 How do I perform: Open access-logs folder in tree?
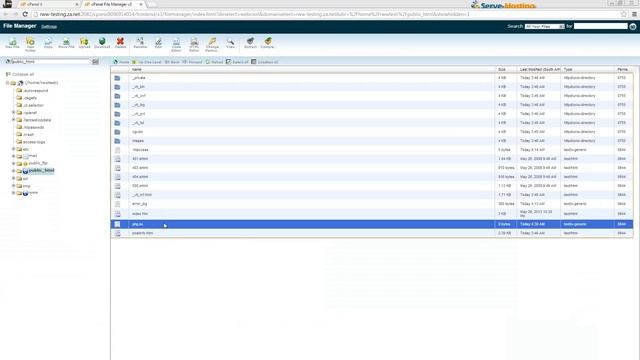(x=34, y=142)
